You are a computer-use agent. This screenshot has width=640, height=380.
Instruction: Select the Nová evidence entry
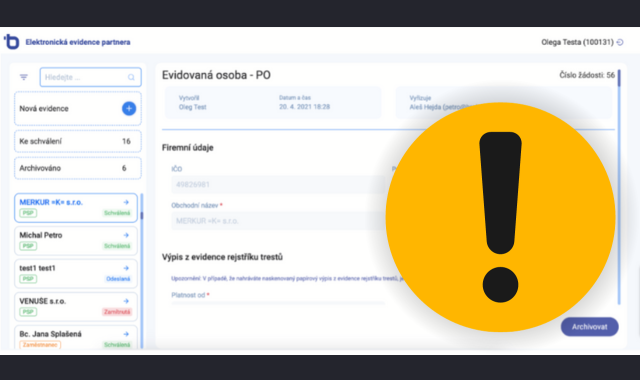[78, 109]
